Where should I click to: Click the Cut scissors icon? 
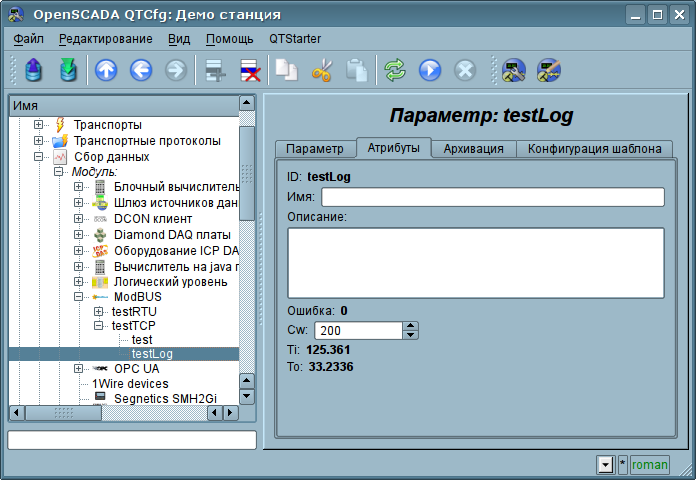322,70
